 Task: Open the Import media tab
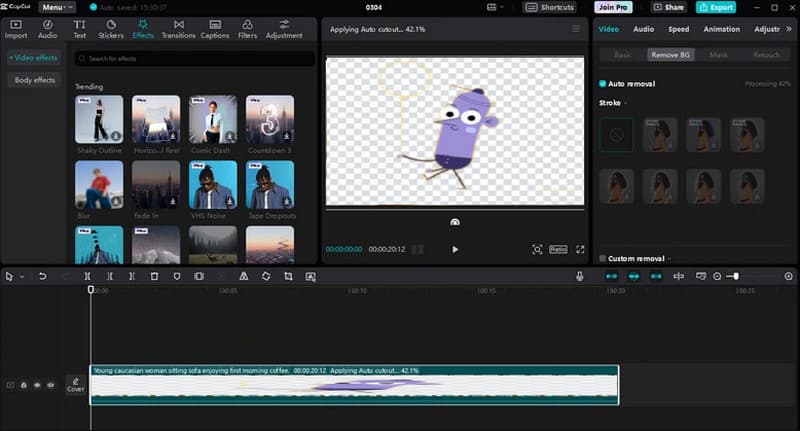(x=16, y=29)
